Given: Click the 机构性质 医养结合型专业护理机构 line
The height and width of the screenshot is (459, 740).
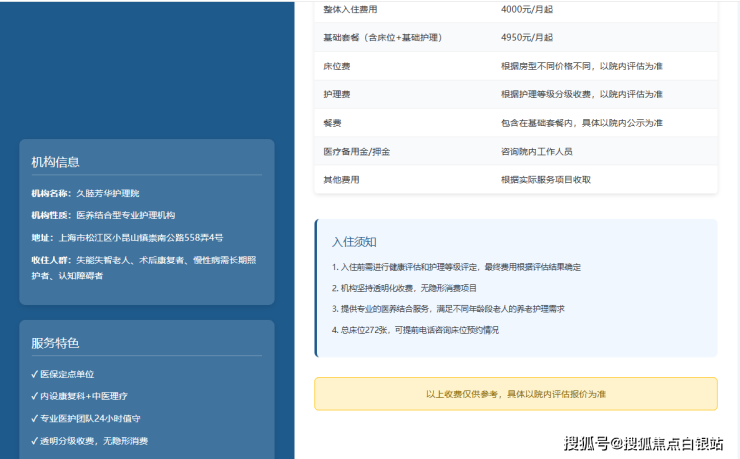Looking at the screenshot, I should pyautogui.click(x=103, y=216).
